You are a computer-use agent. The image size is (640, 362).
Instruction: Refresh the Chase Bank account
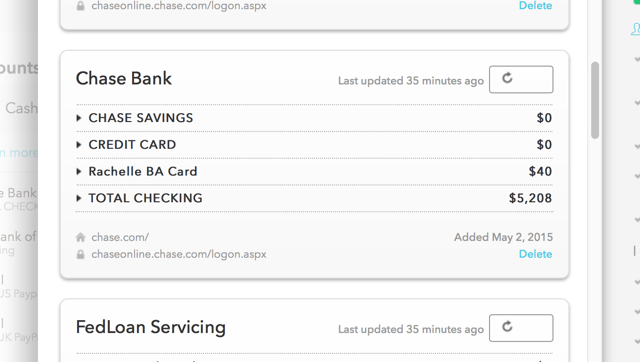pyautogui.click(x=521, y=79)
